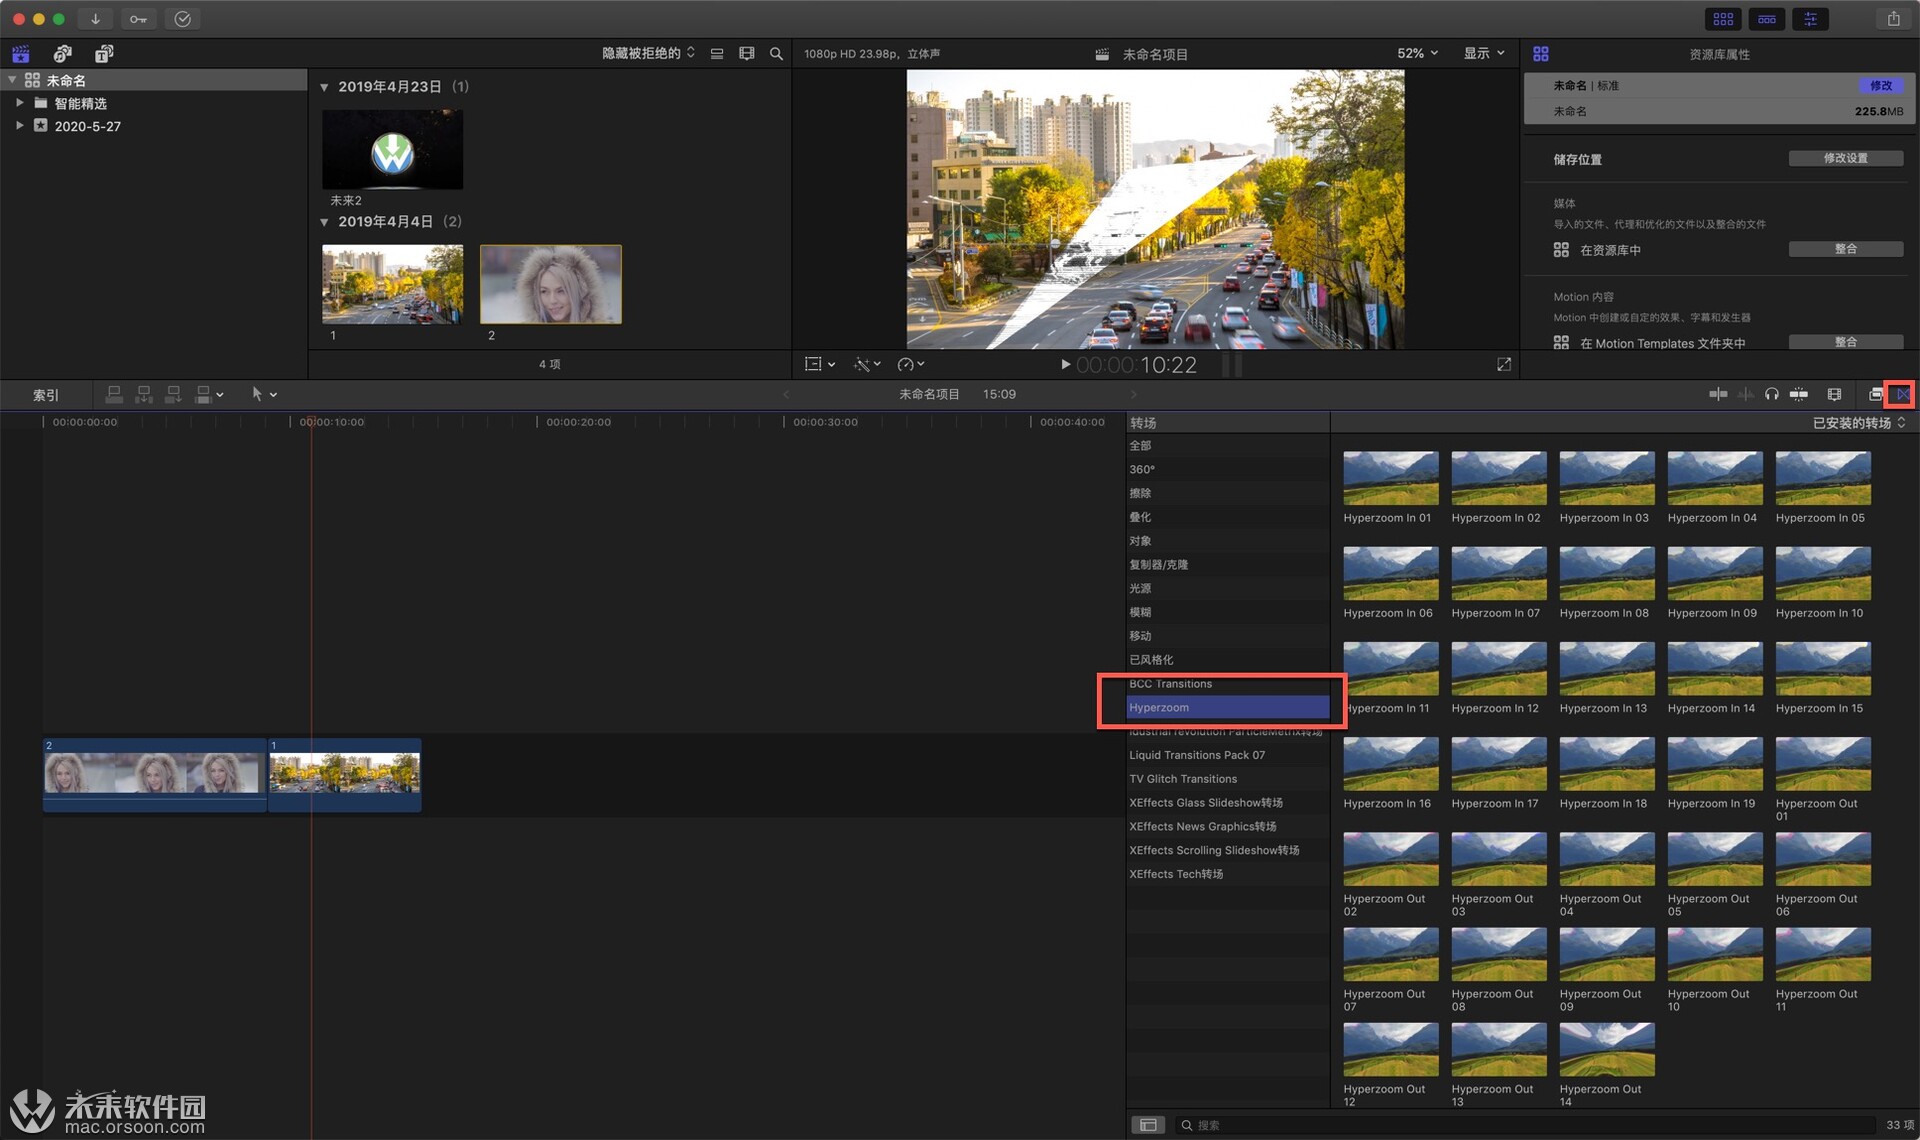
Task: Click the play button in the viewer
Action: coord(1065,365)
